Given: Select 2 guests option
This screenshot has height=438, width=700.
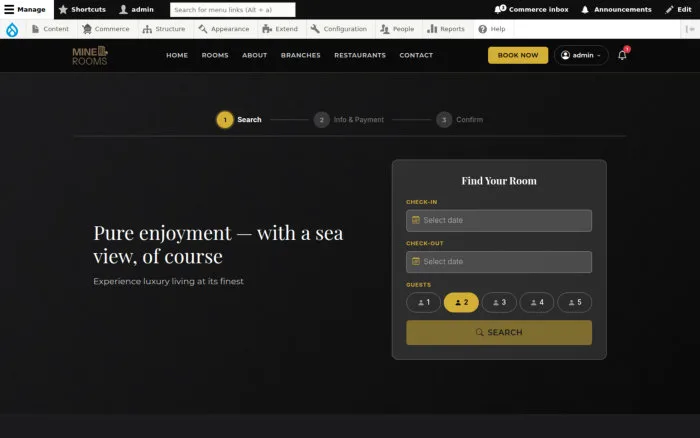Looking at the screenshot, I should [x=461, y=303].
